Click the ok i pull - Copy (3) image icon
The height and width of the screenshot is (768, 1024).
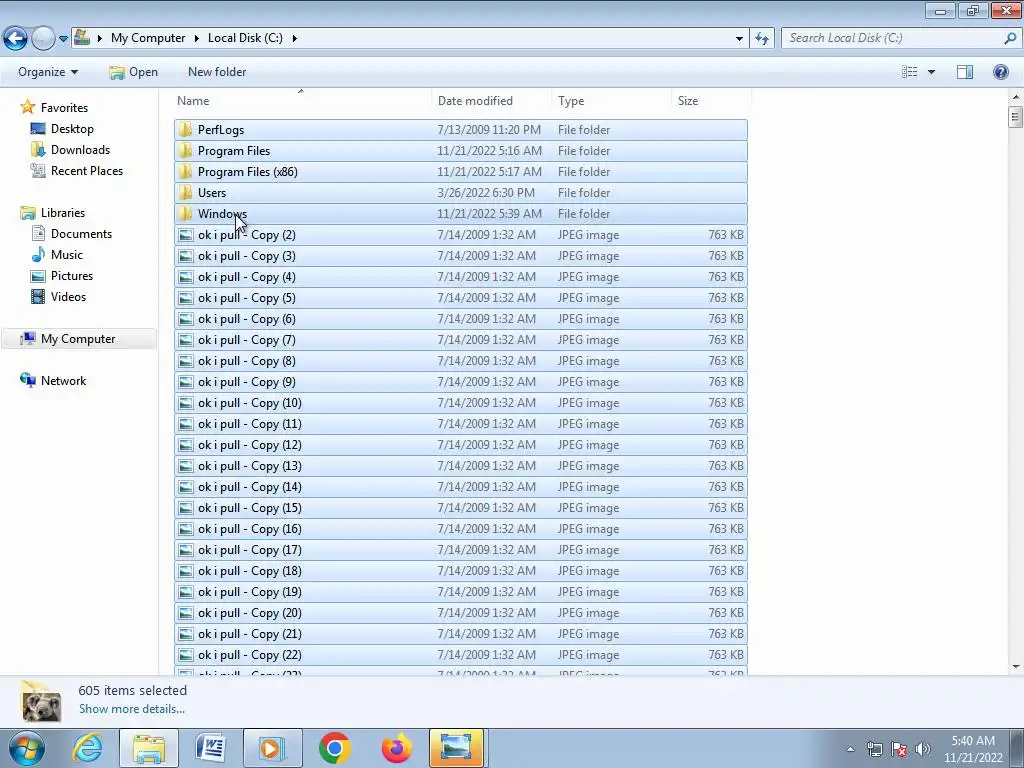click(186, 256)
